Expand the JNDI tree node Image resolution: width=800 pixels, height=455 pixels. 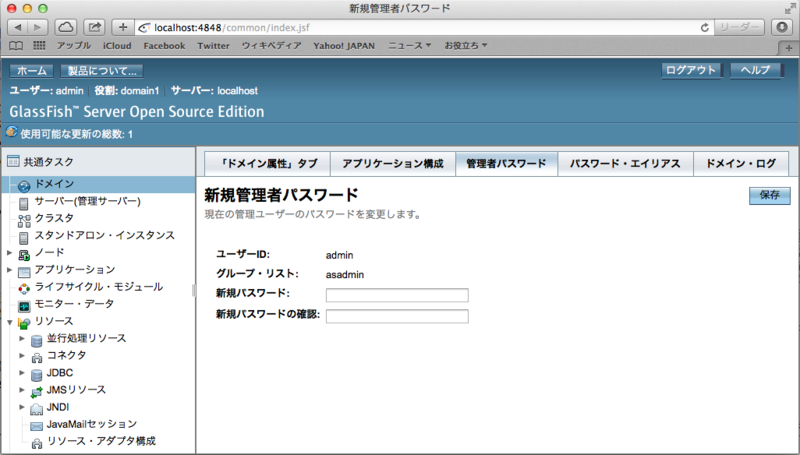[22, 407]
